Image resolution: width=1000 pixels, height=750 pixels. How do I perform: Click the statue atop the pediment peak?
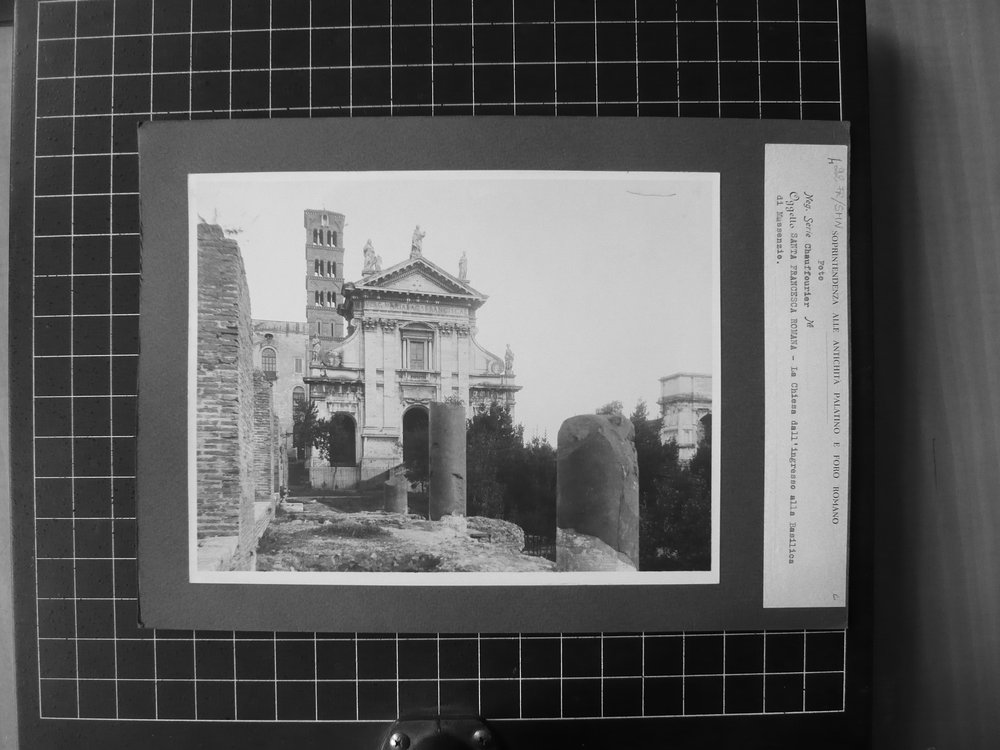point(417,242)
